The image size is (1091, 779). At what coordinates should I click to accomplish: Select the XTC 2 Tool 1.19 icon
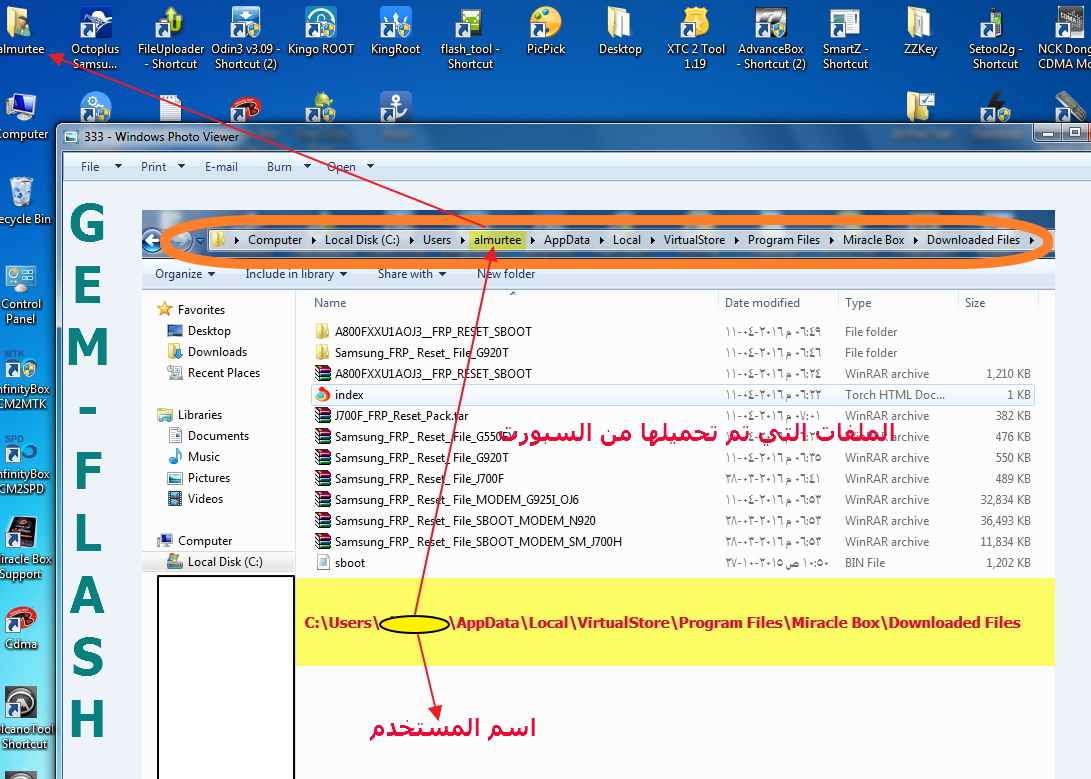tap(695, 38)
